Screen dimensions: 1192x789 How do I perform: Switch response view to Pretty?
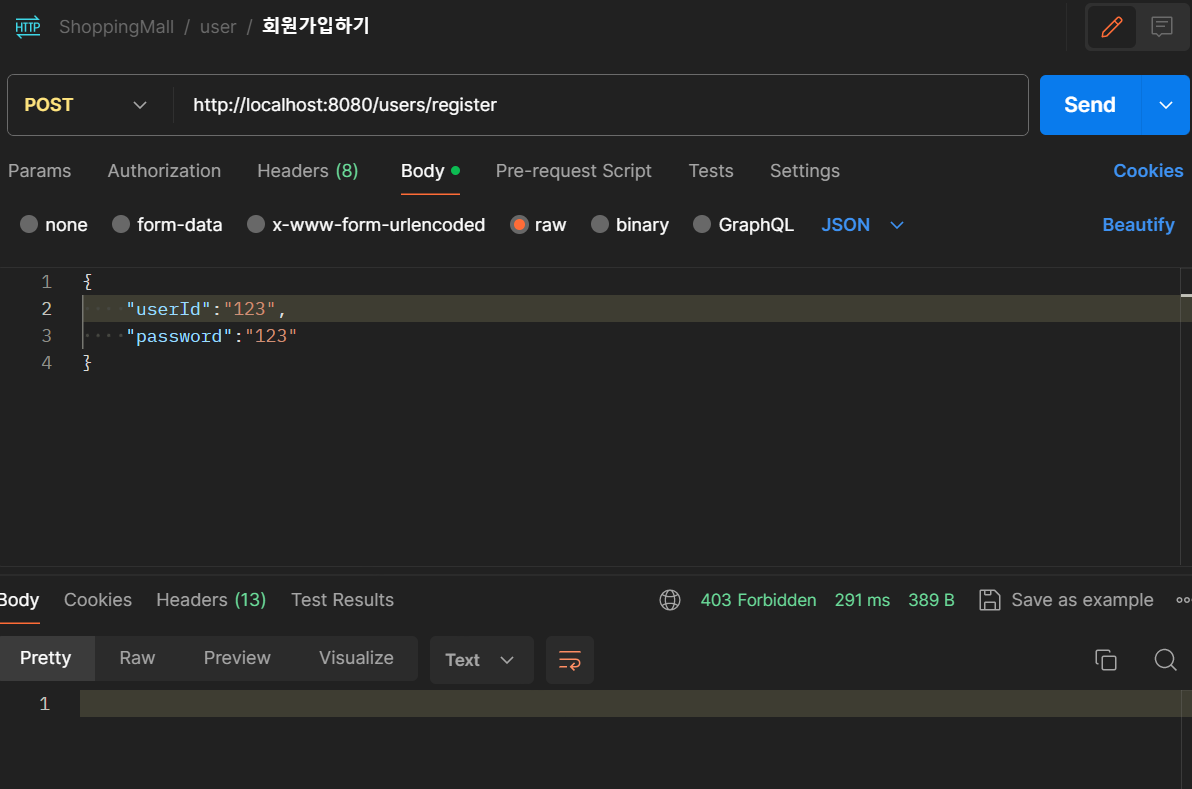pyautogui.click(x=46, y=658)
